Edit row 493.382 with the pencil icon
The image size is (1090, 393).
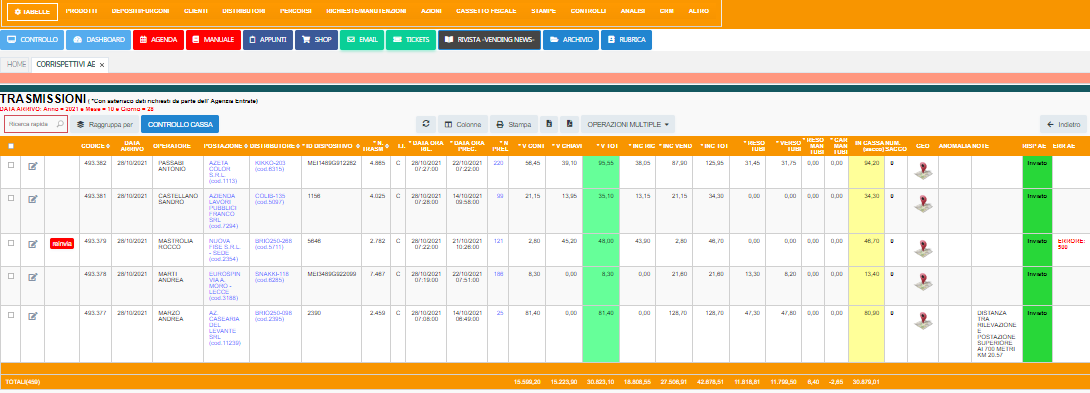[32, 166]
